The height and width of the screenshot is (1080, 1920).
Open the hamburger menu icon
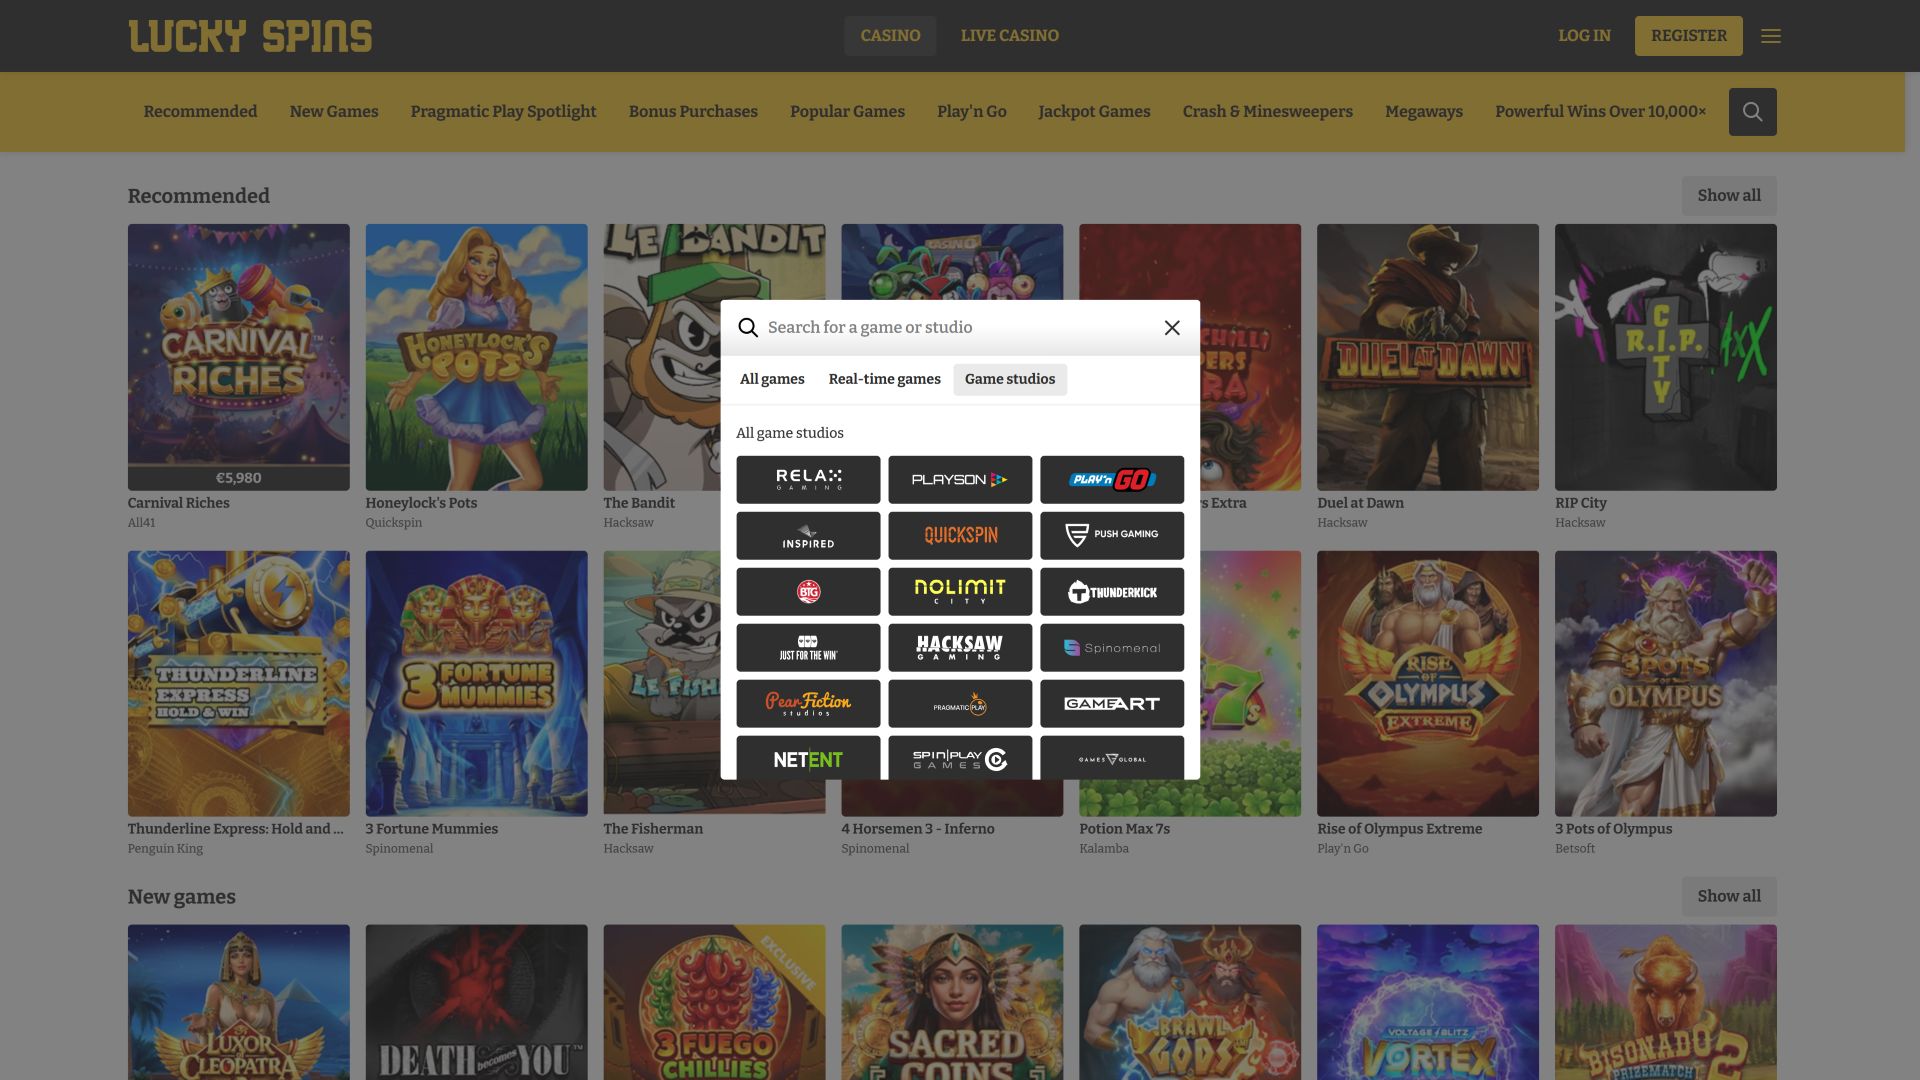1771,36
